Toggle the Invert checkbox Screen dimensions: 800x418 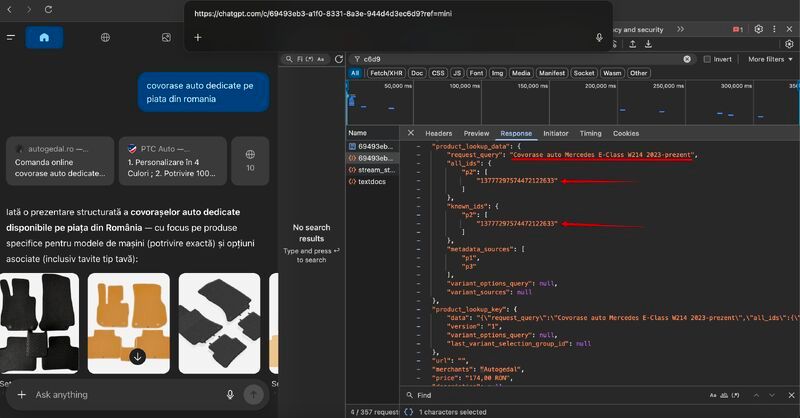707,59
